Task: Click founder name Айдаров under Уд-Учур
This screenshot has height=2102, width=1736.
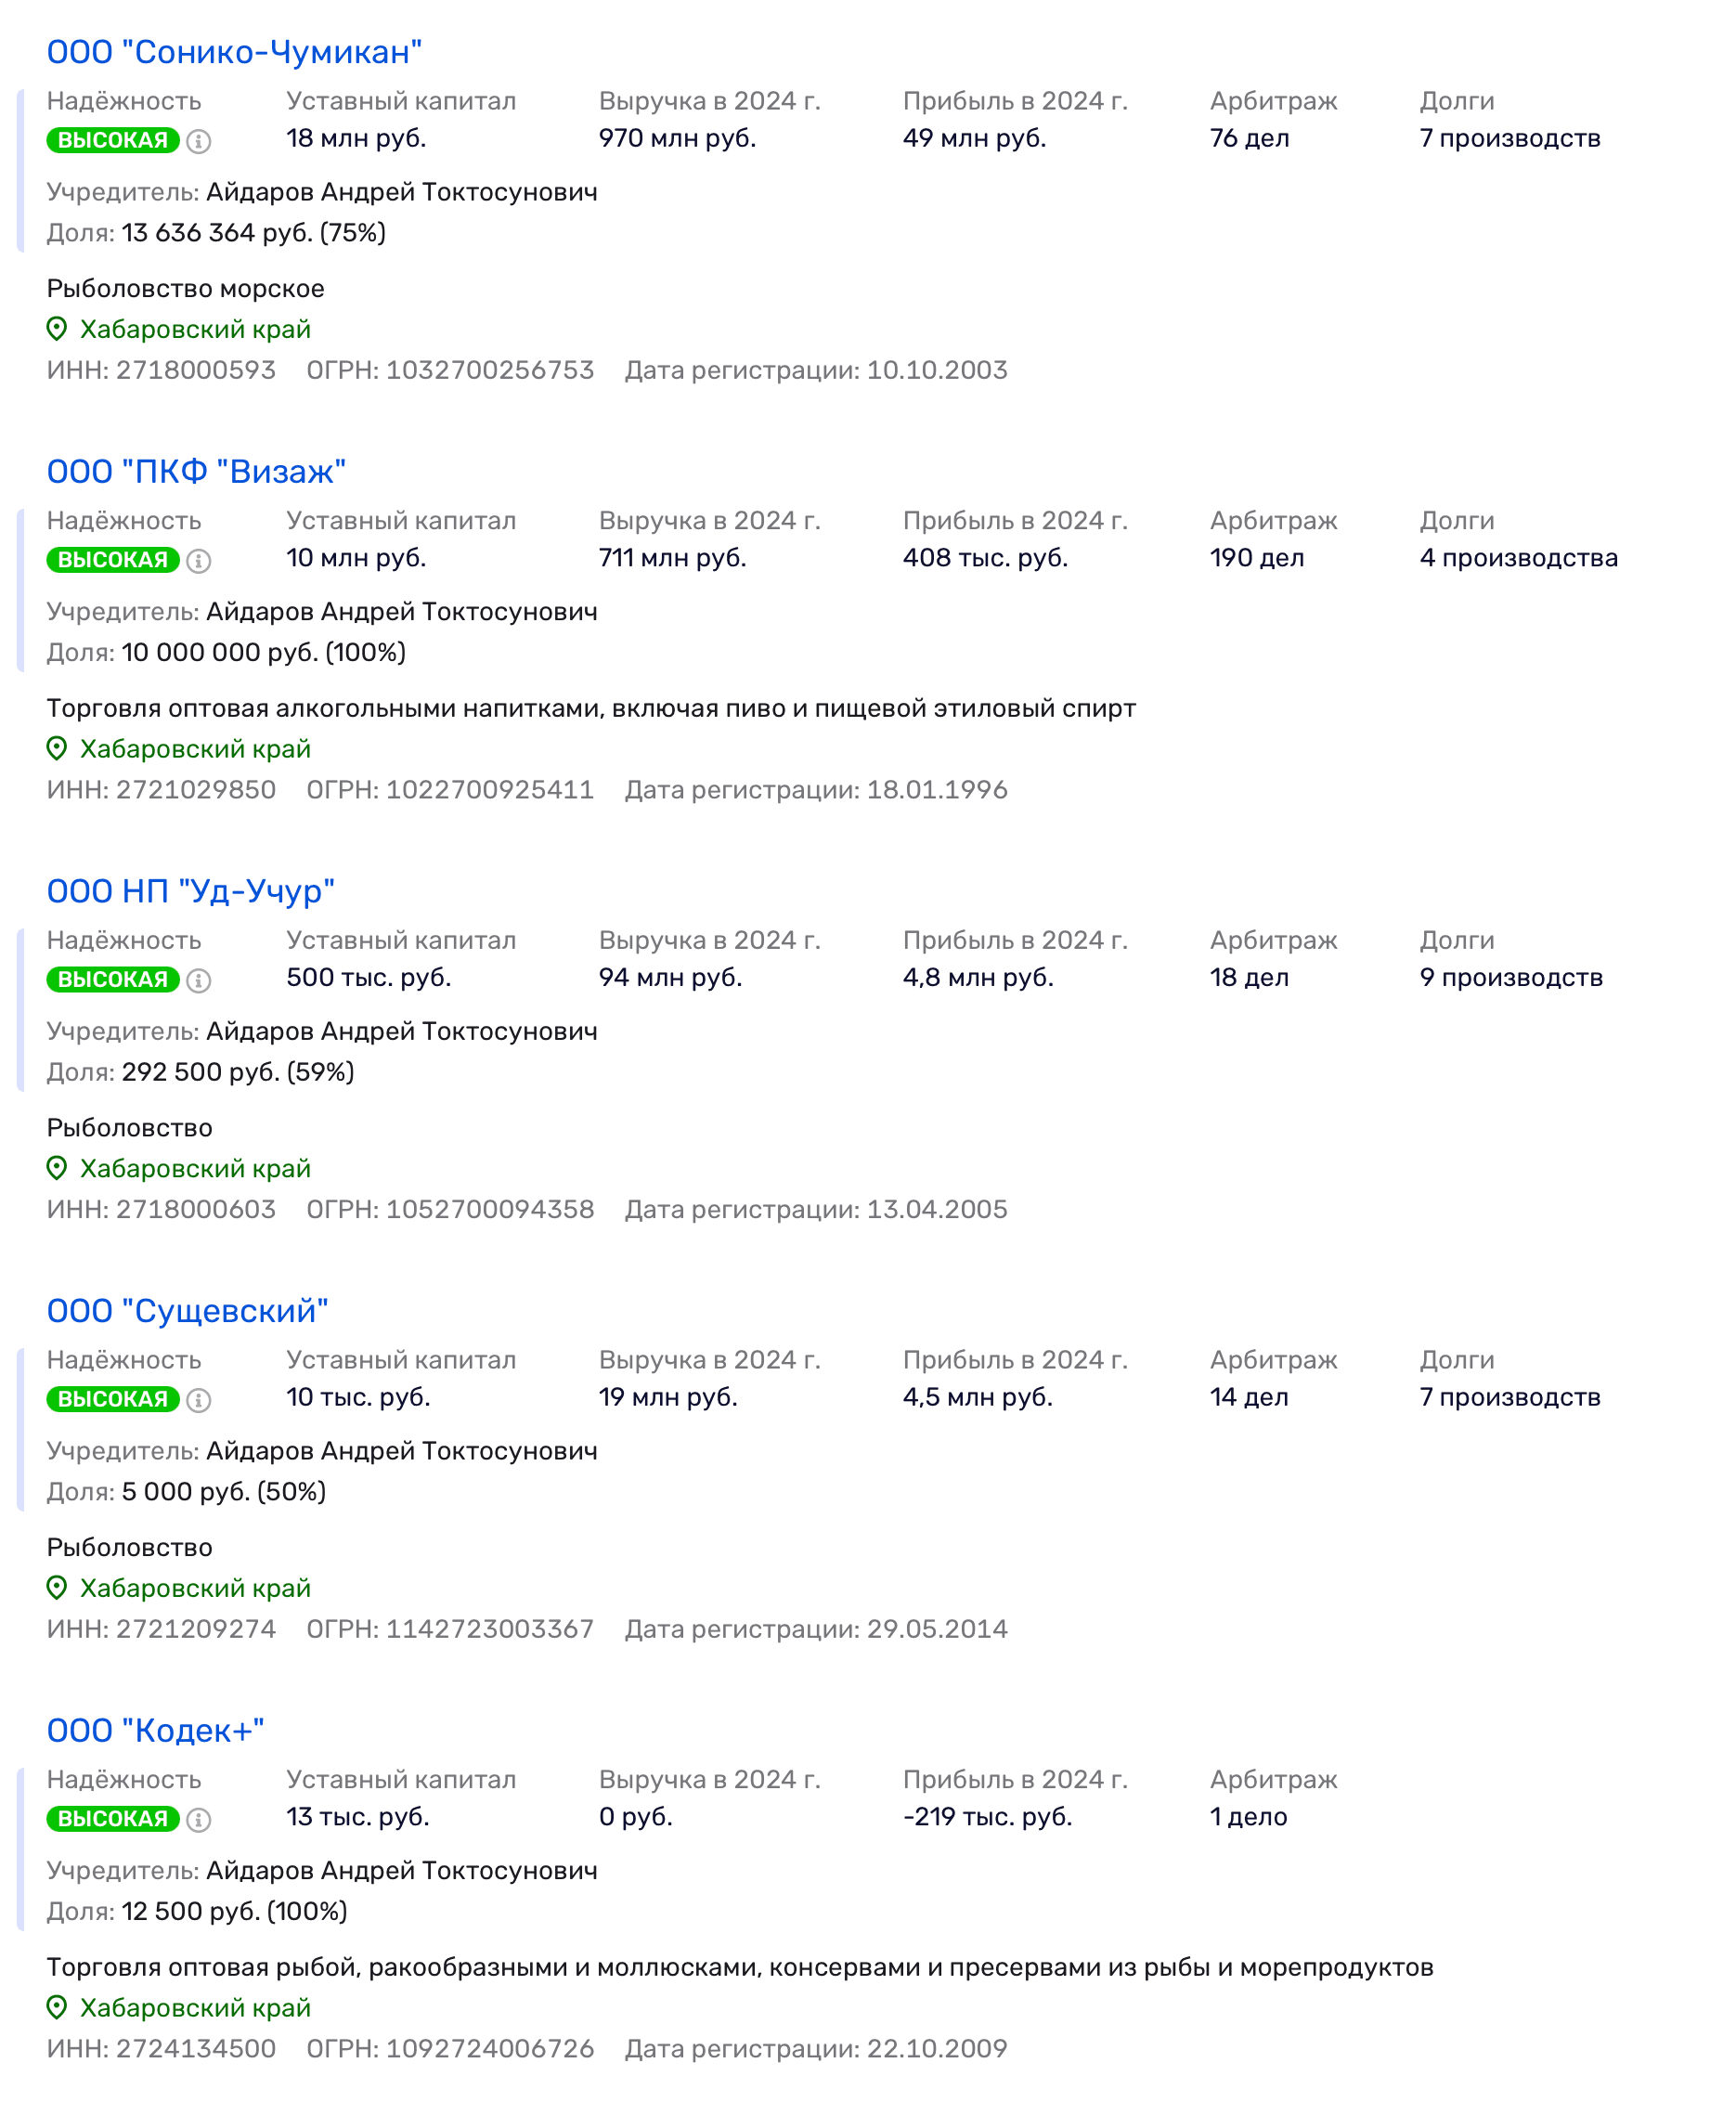Action: click(x=401, y=1031)
